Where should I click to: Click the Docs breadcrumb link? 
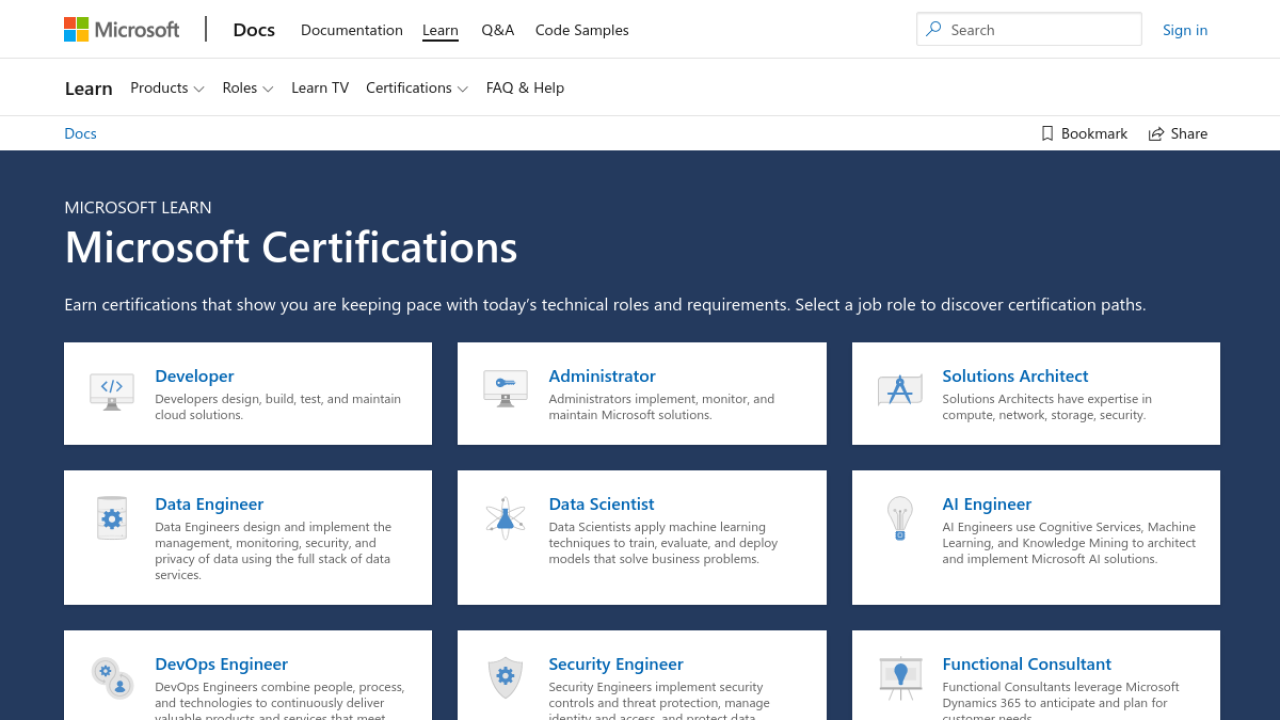point(80,133)
